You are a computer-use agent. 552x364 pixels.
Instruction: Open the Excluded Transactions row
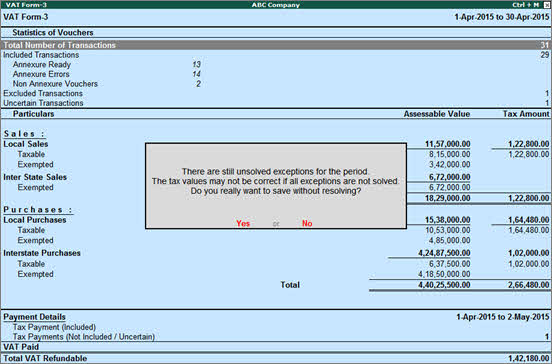pyautogui.click(x=276, y=93)
